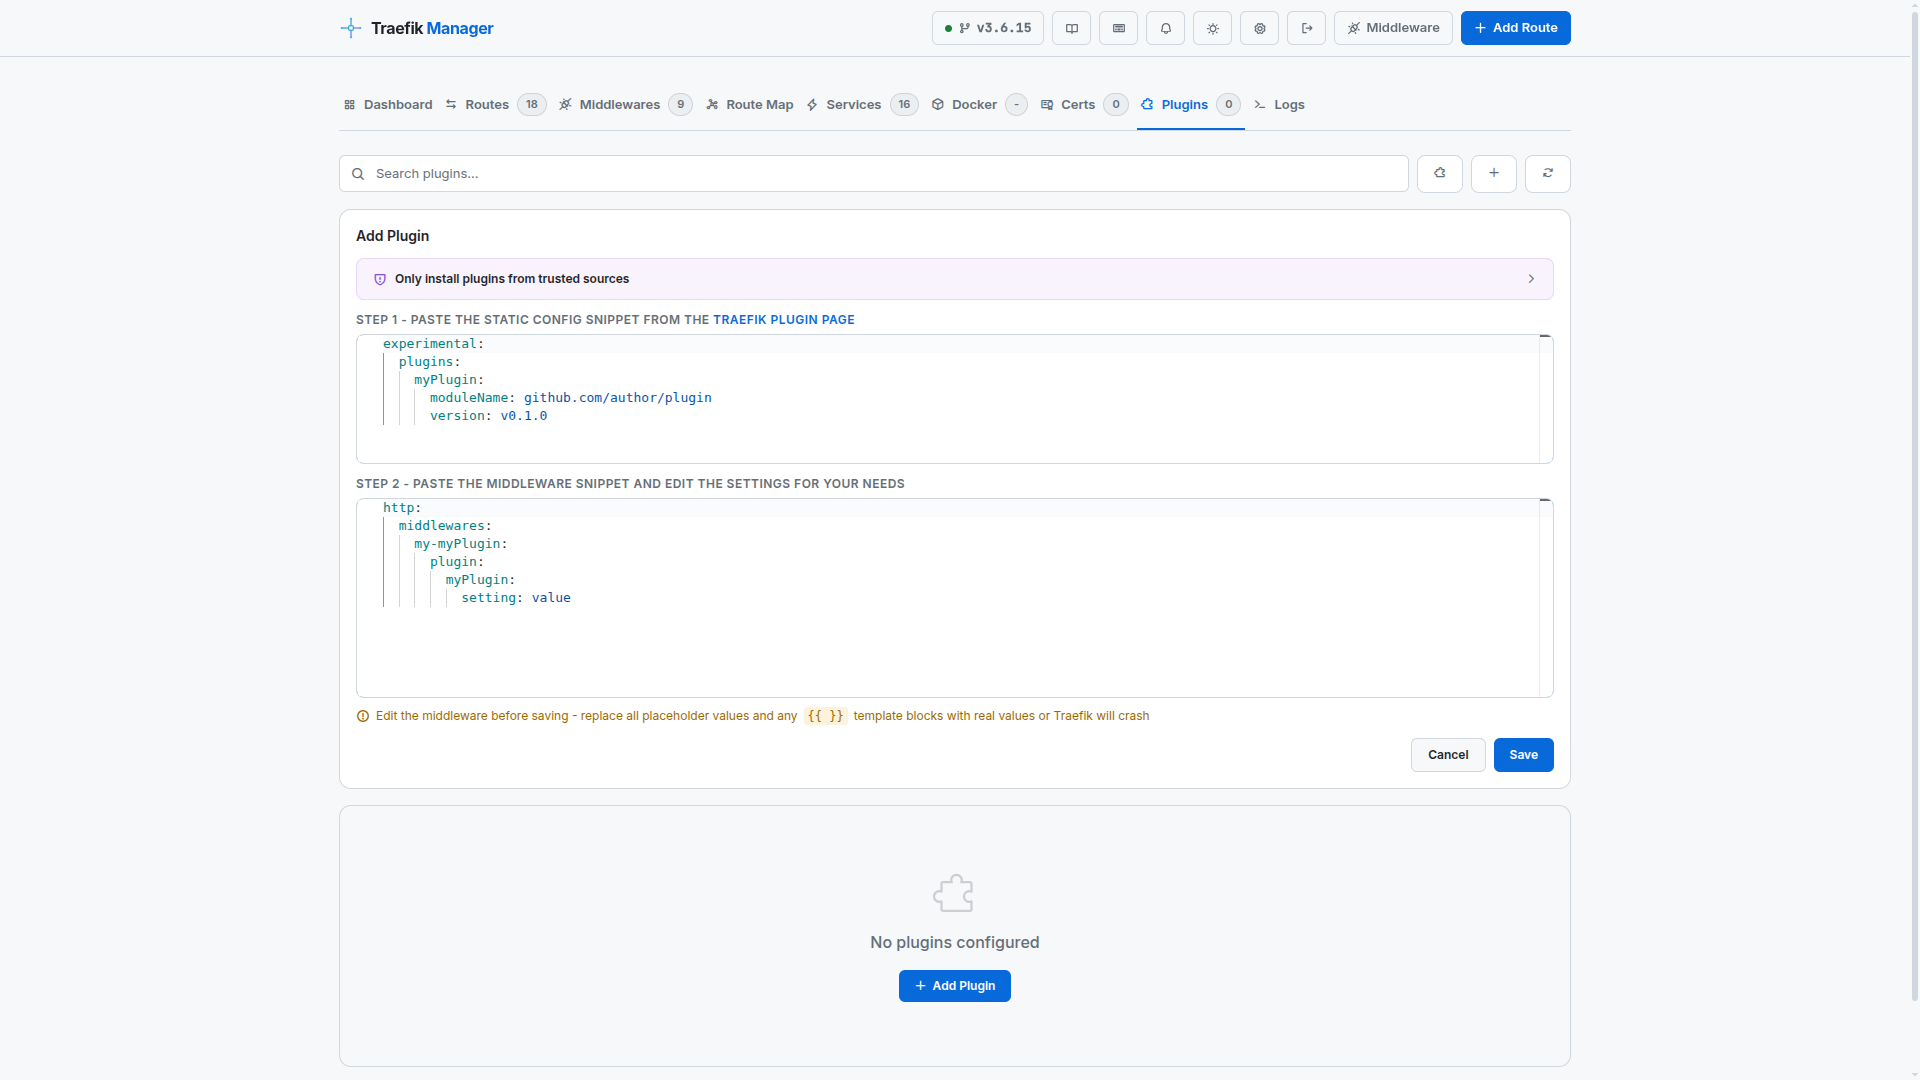The image size is (1920, 1080).
Task: Click into the Step 2 middleware editor
Action: [x=954, y=598]
